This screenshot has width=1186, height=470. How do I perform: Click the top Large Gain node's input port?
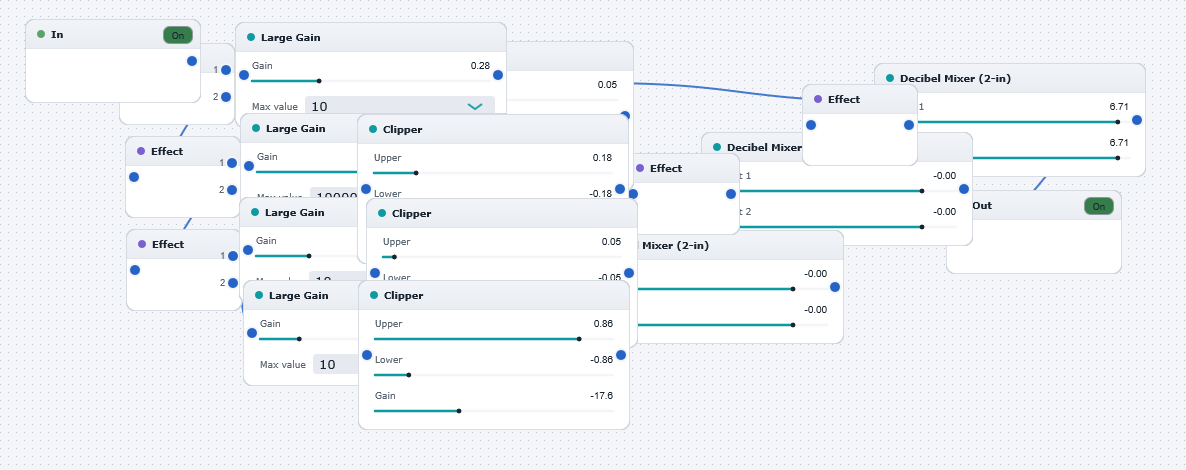[244, 75]
